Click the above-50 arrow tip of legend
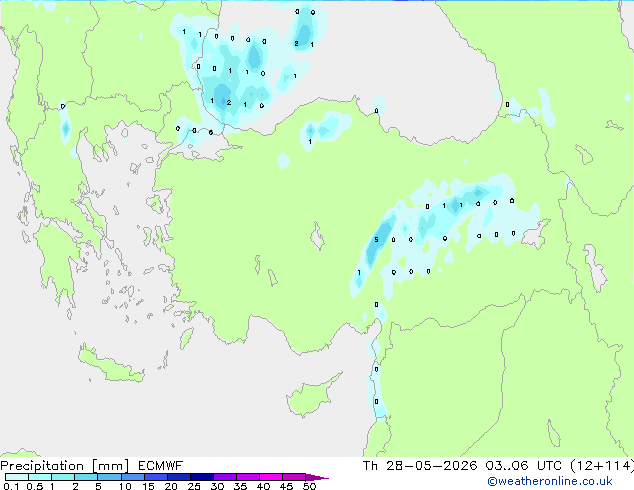 pos(317,477)
